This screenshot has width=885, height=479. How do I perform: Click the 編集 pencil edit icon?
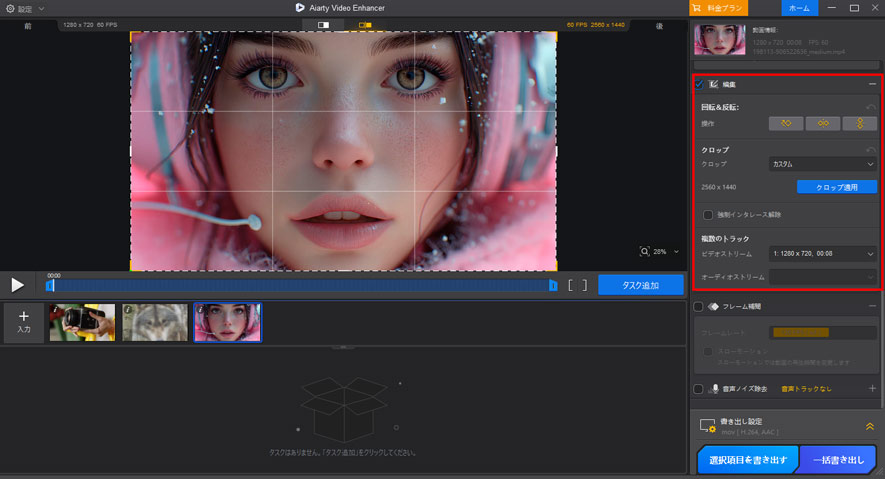pyautogui.click(x=713, y=84)
